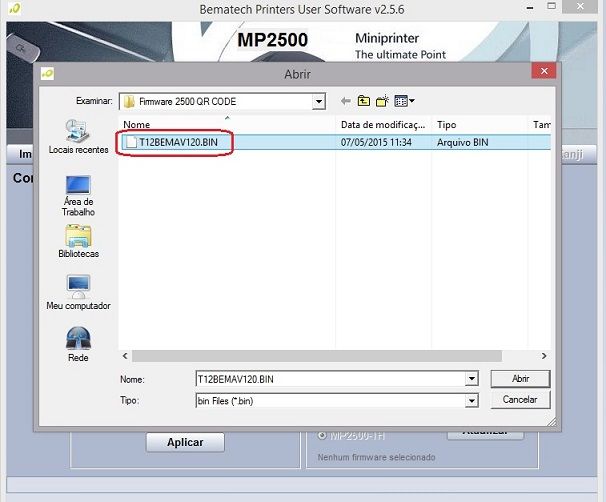
Task: Sort files by Nome column header
Action: tap(226, 125)
